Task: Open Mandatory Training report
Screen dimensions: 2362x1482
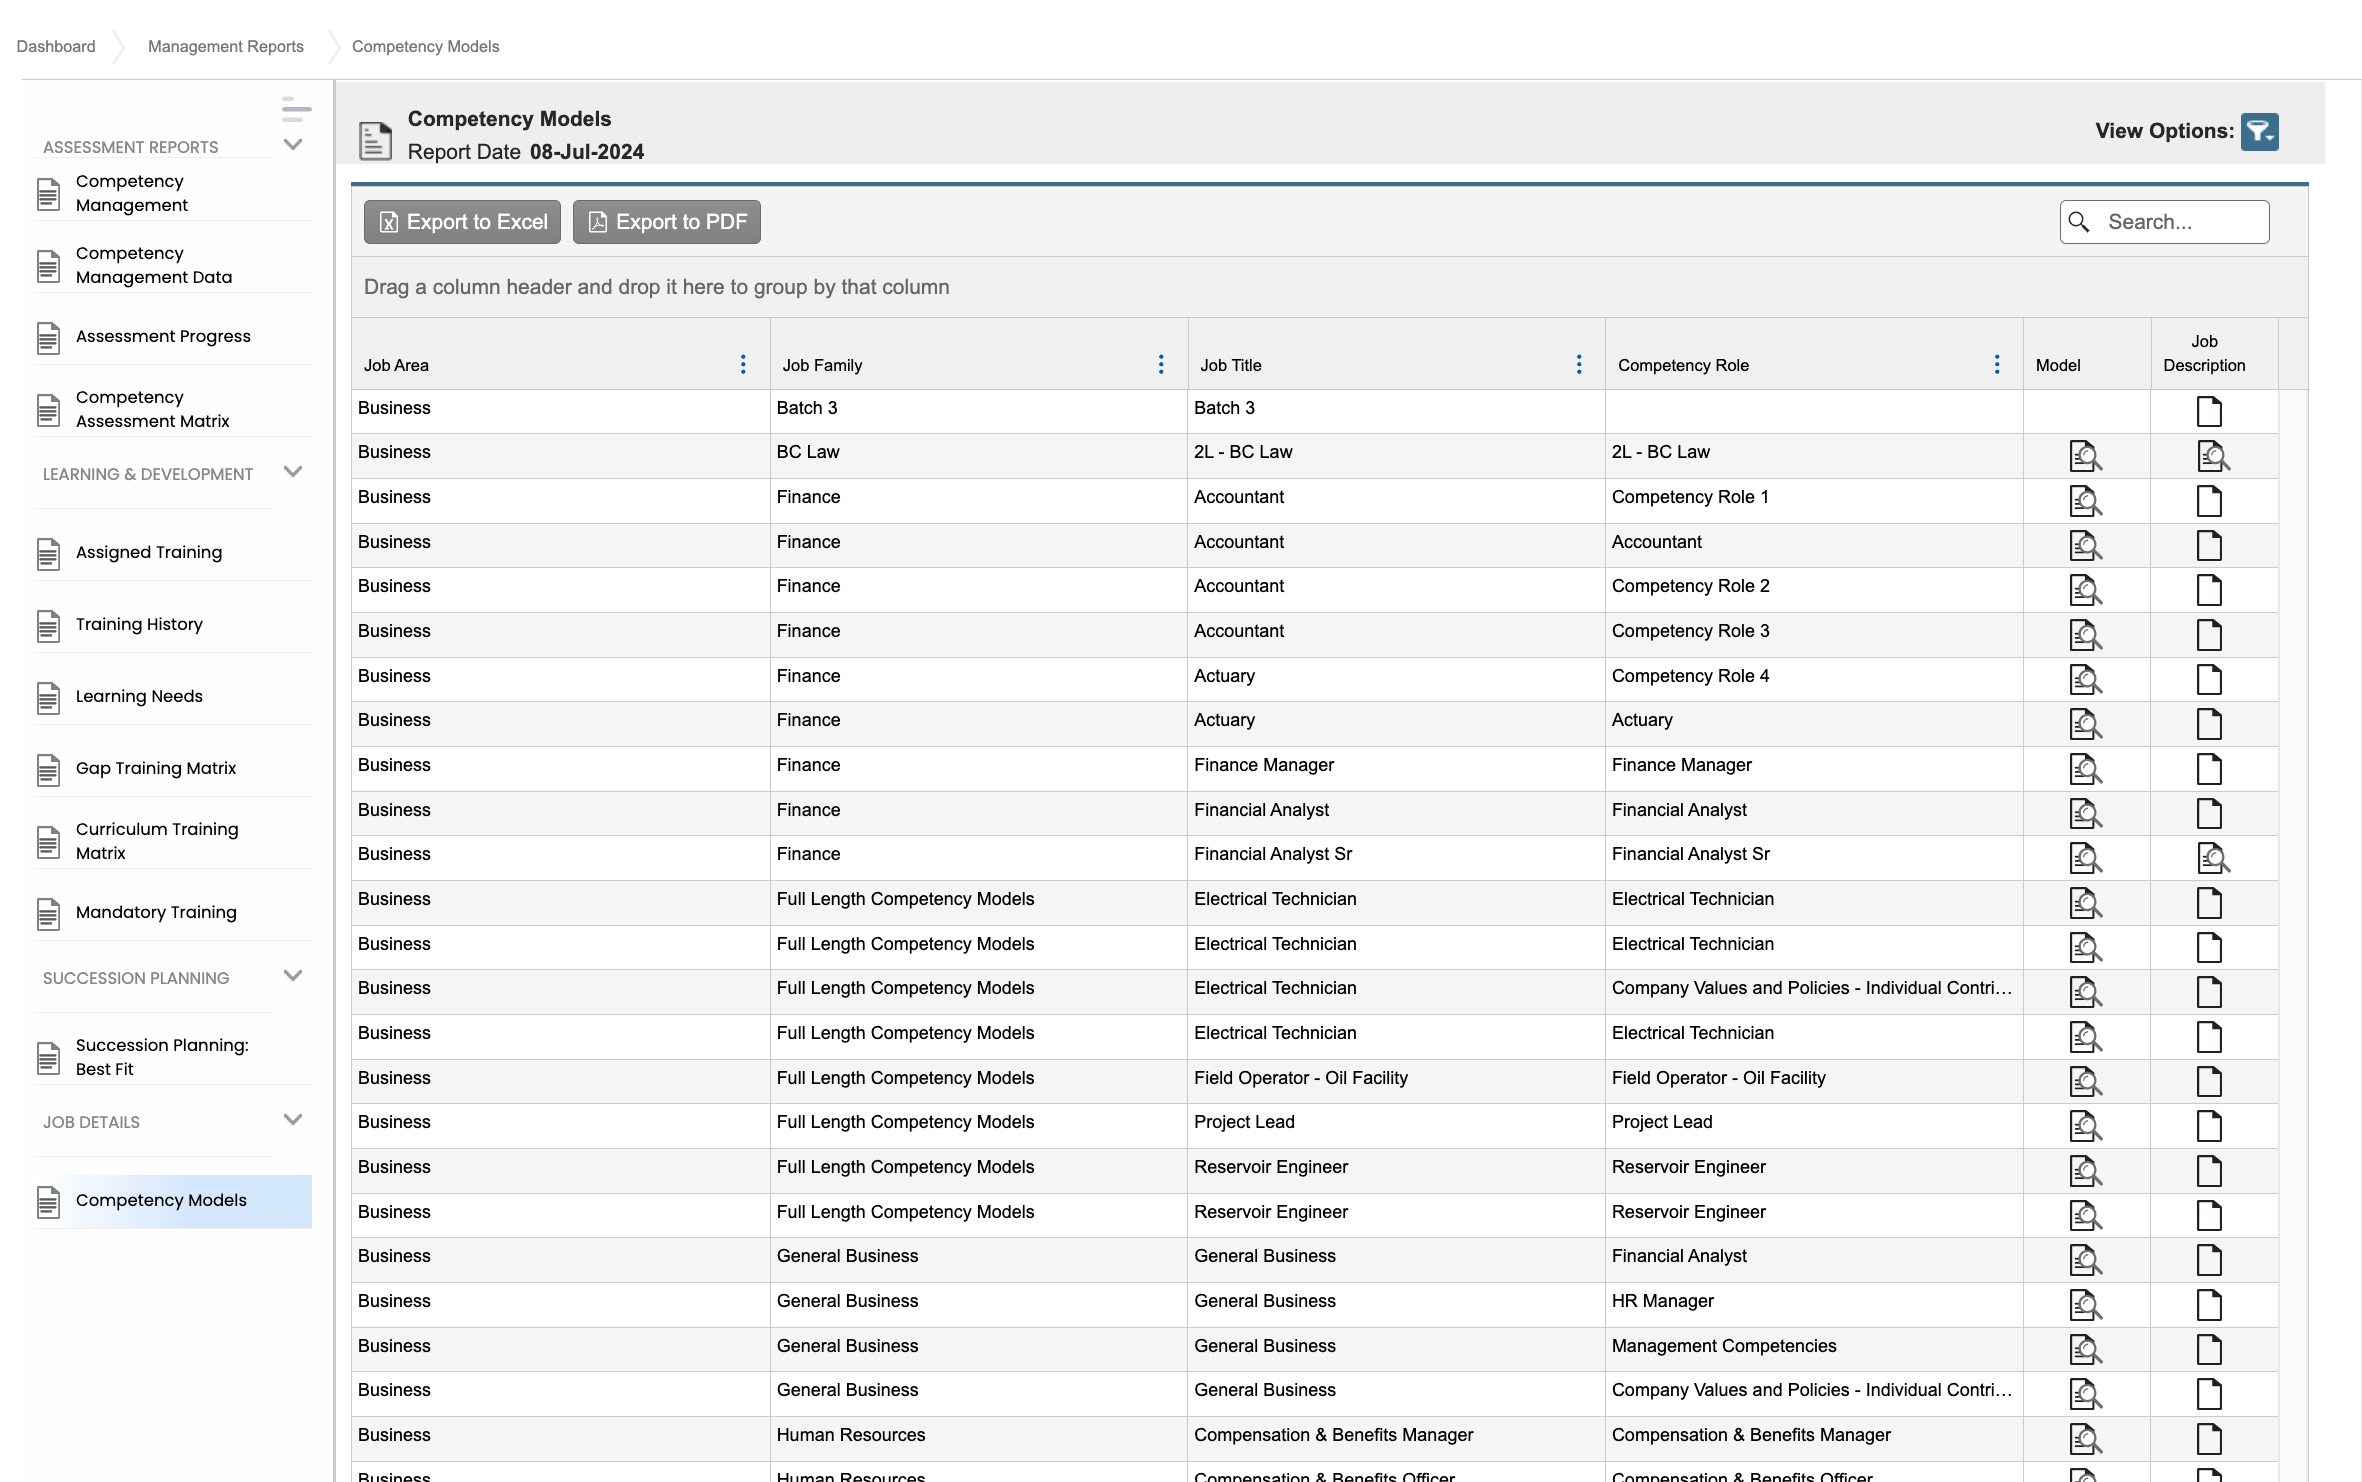Action: pyautogui.click(x=173, y=913)
